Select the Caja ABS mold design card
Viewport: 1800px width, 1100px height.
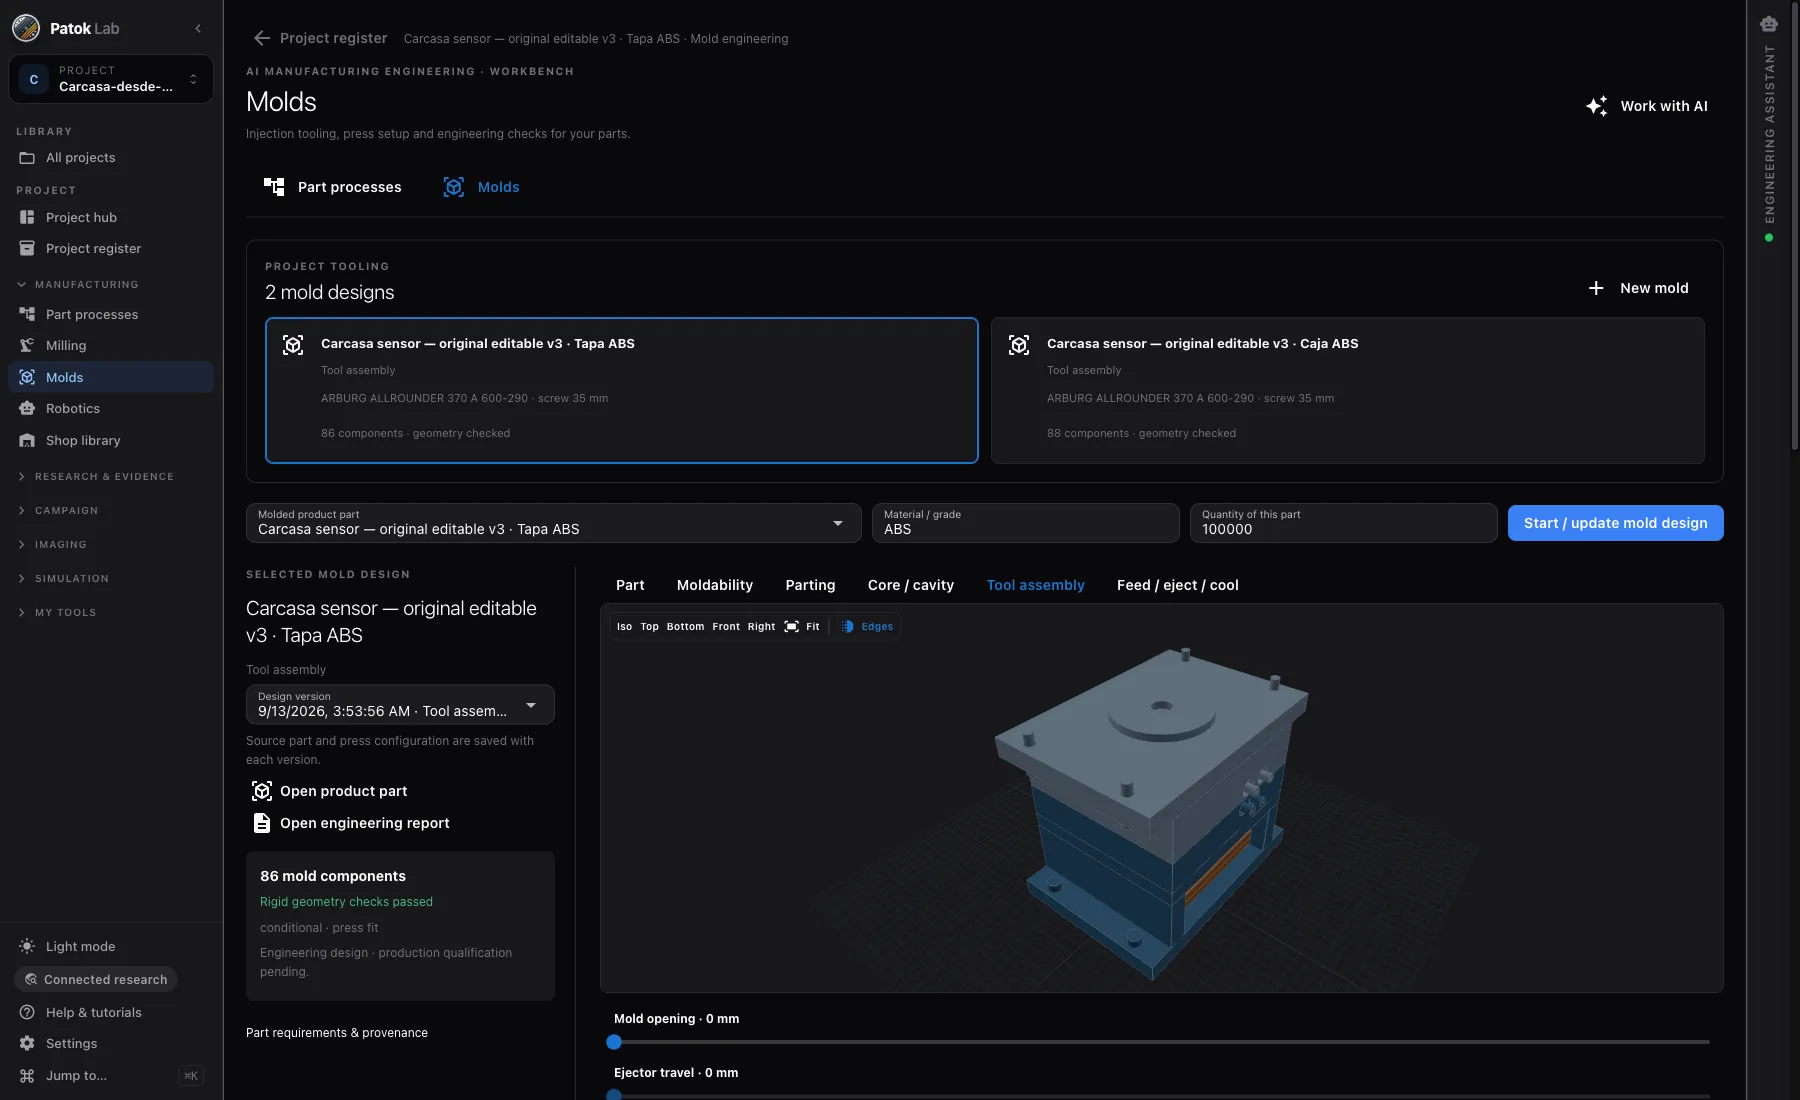[x=1347, y=390]
